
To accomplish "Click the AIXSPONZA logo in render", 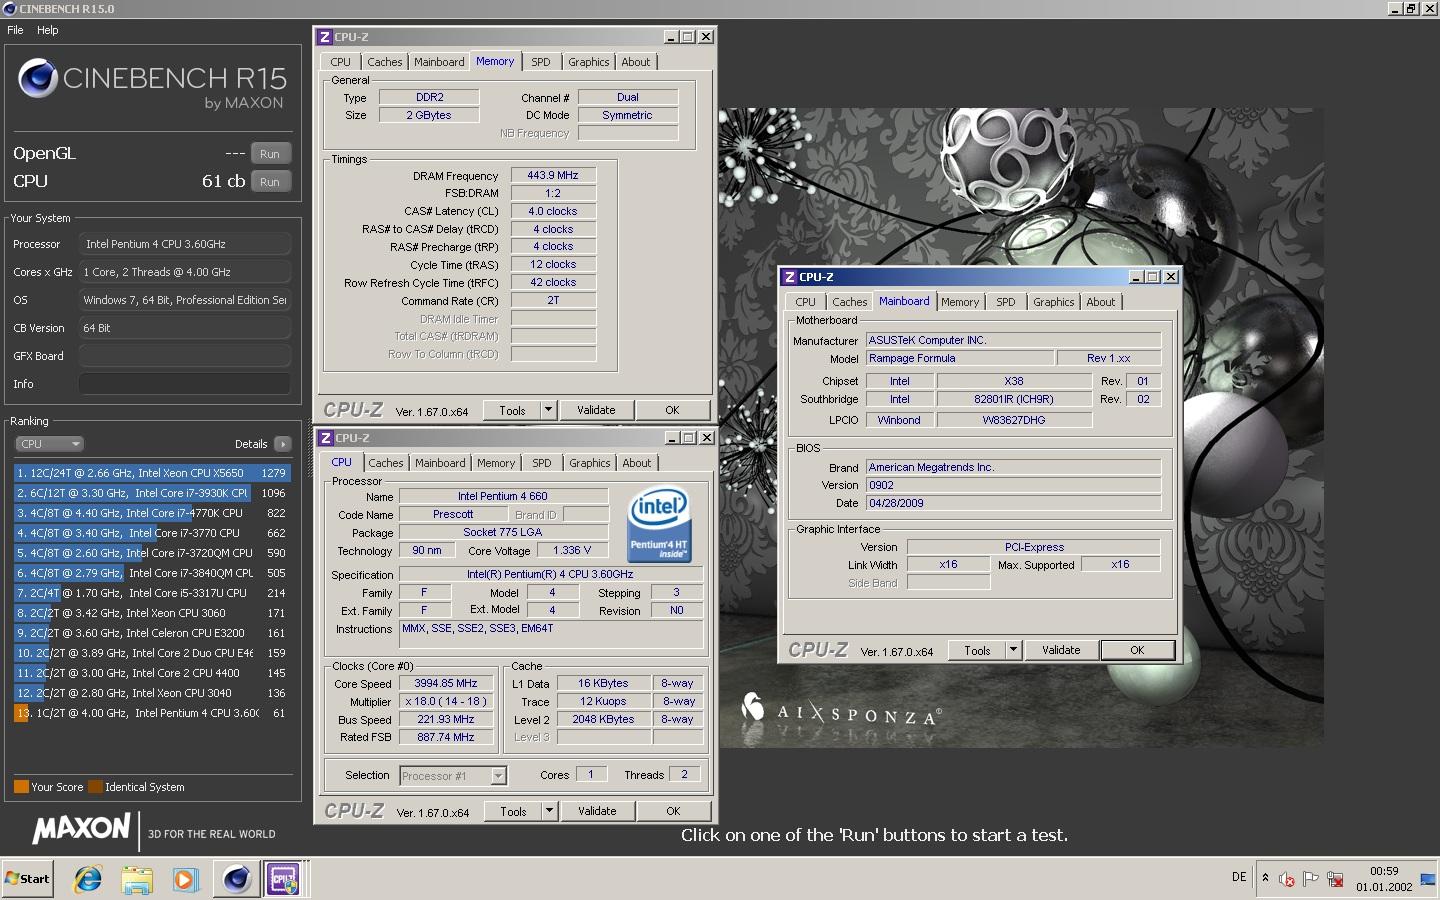I will pos(839,711).
